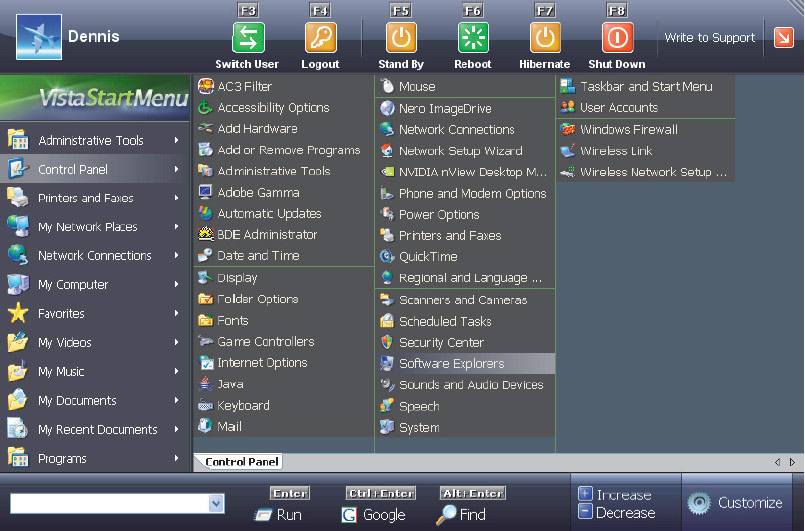
Task: Click the orange arrow icon beside Write to Support
Action: 783,38
